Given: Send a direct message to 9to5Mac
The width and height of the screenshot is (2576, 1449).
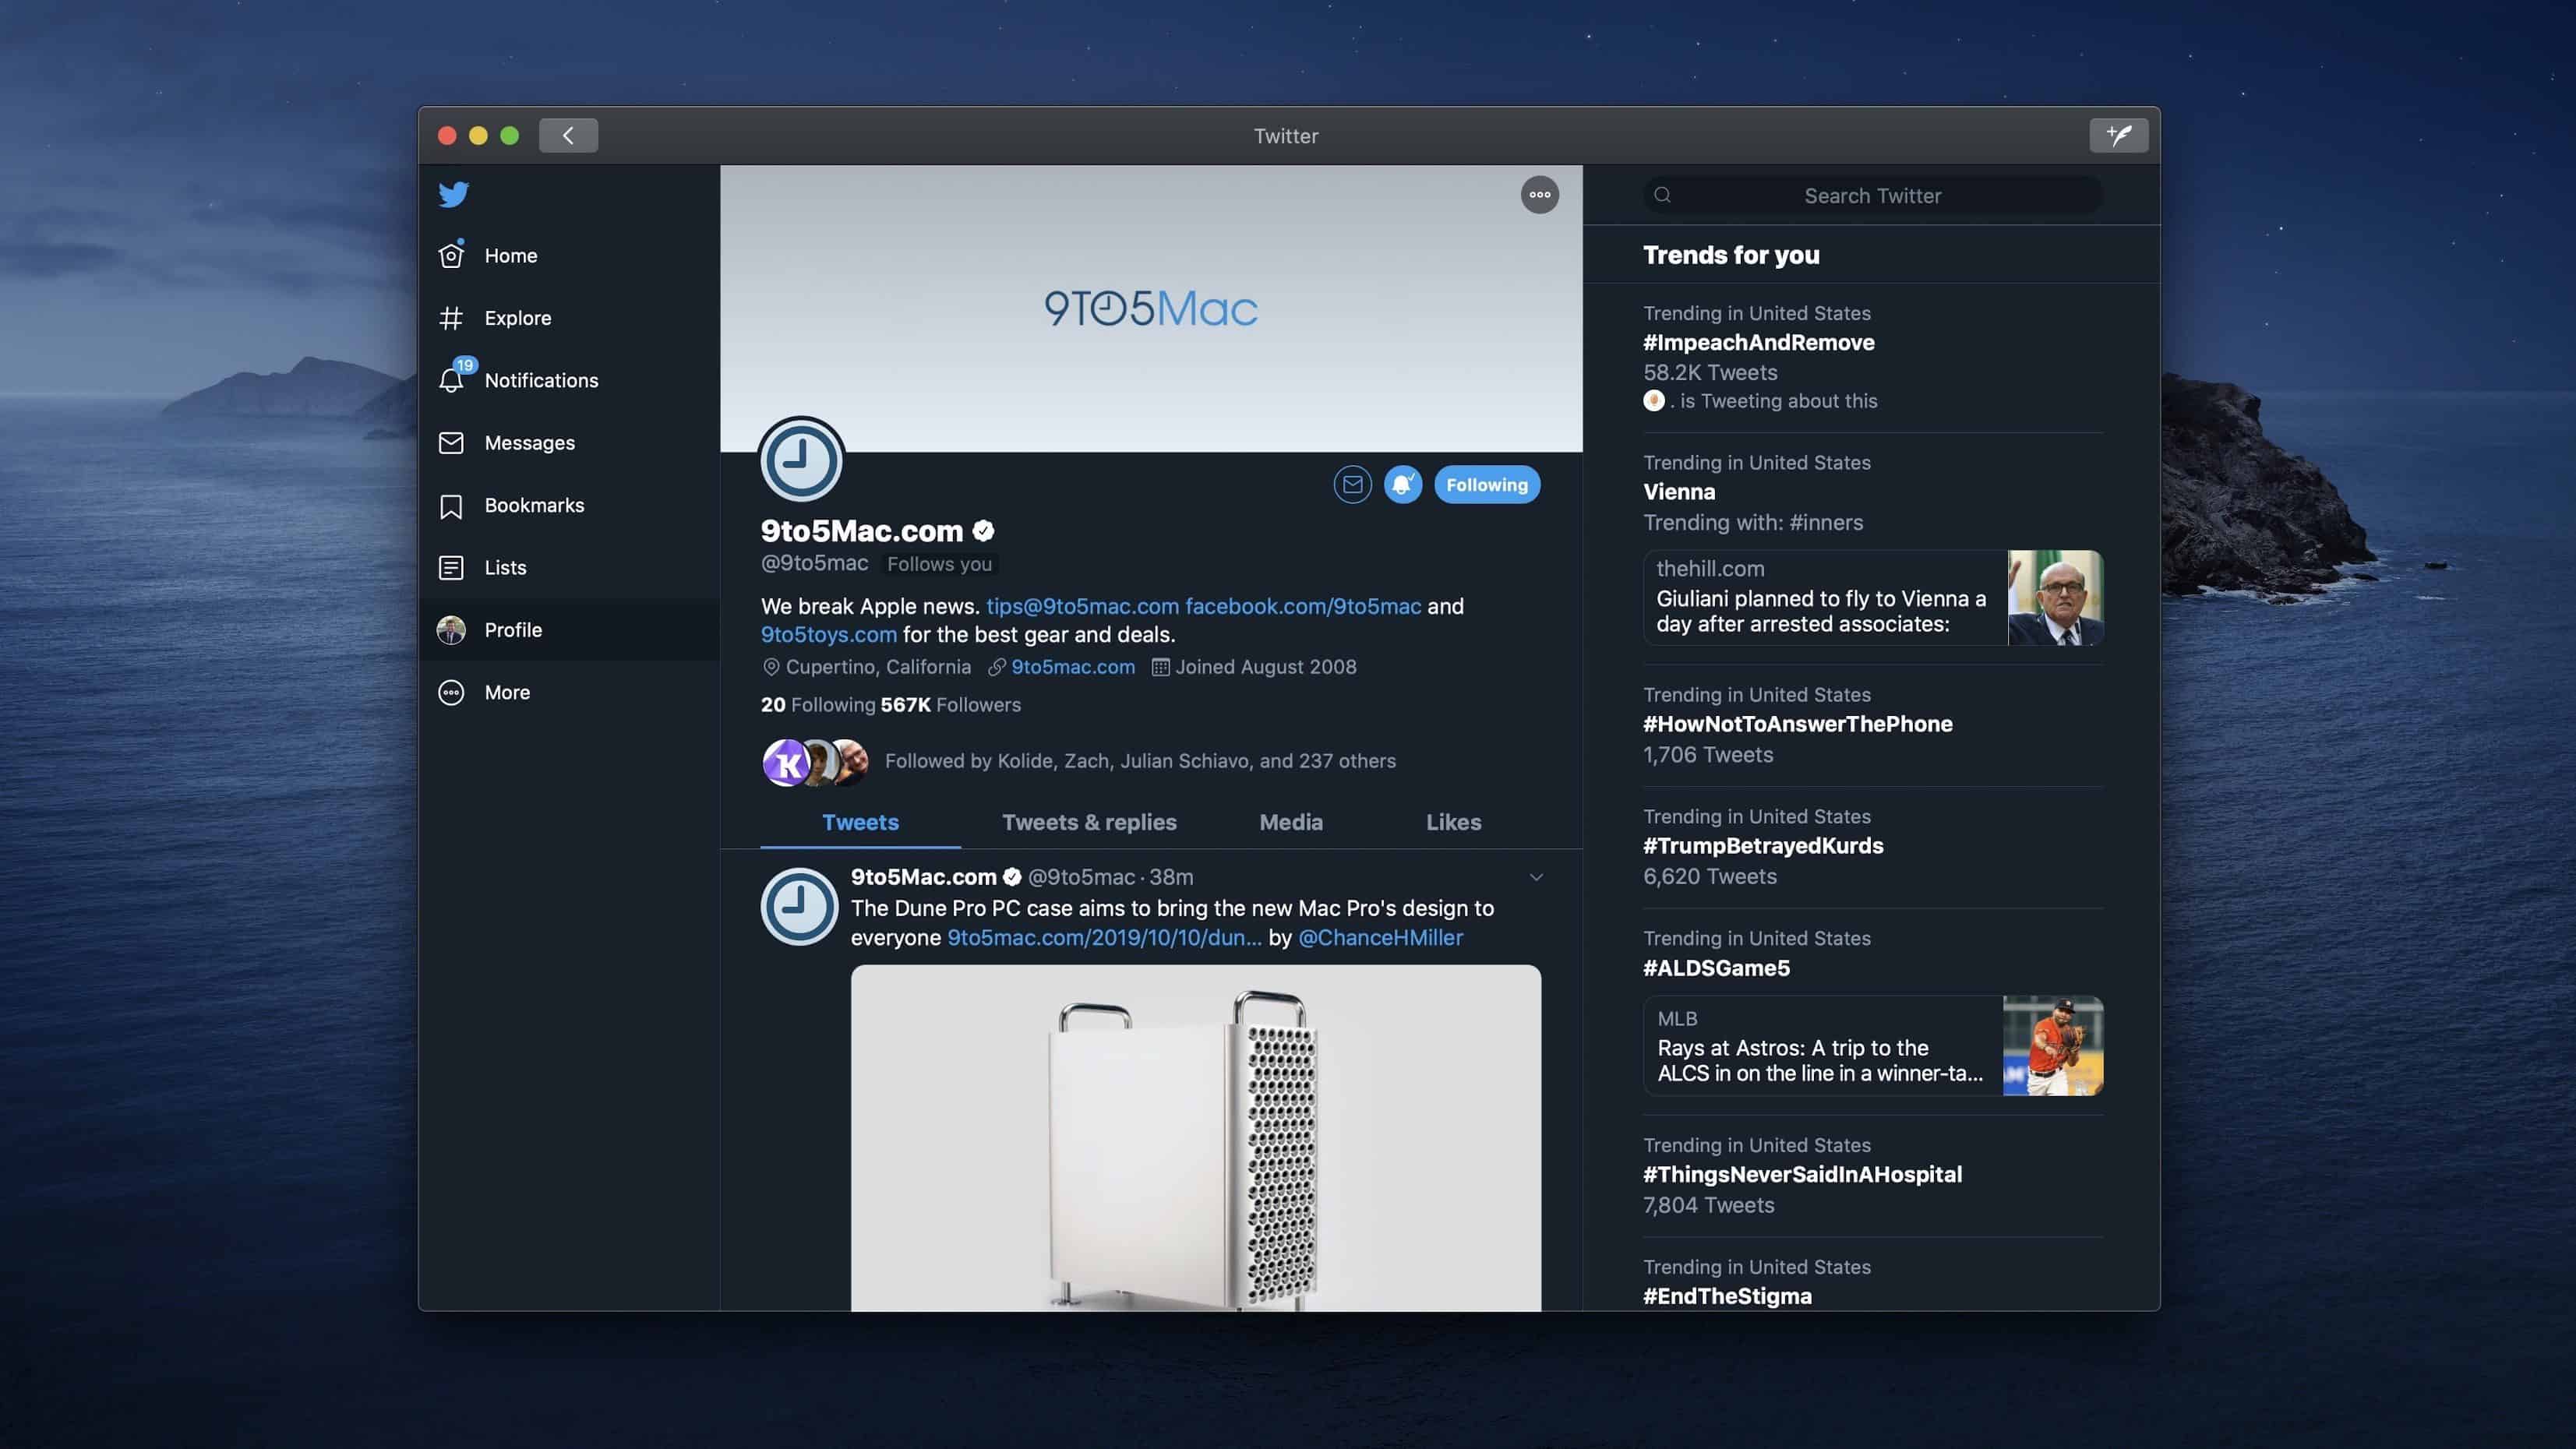Looking at the screenshot, I should pos(1352,484).
